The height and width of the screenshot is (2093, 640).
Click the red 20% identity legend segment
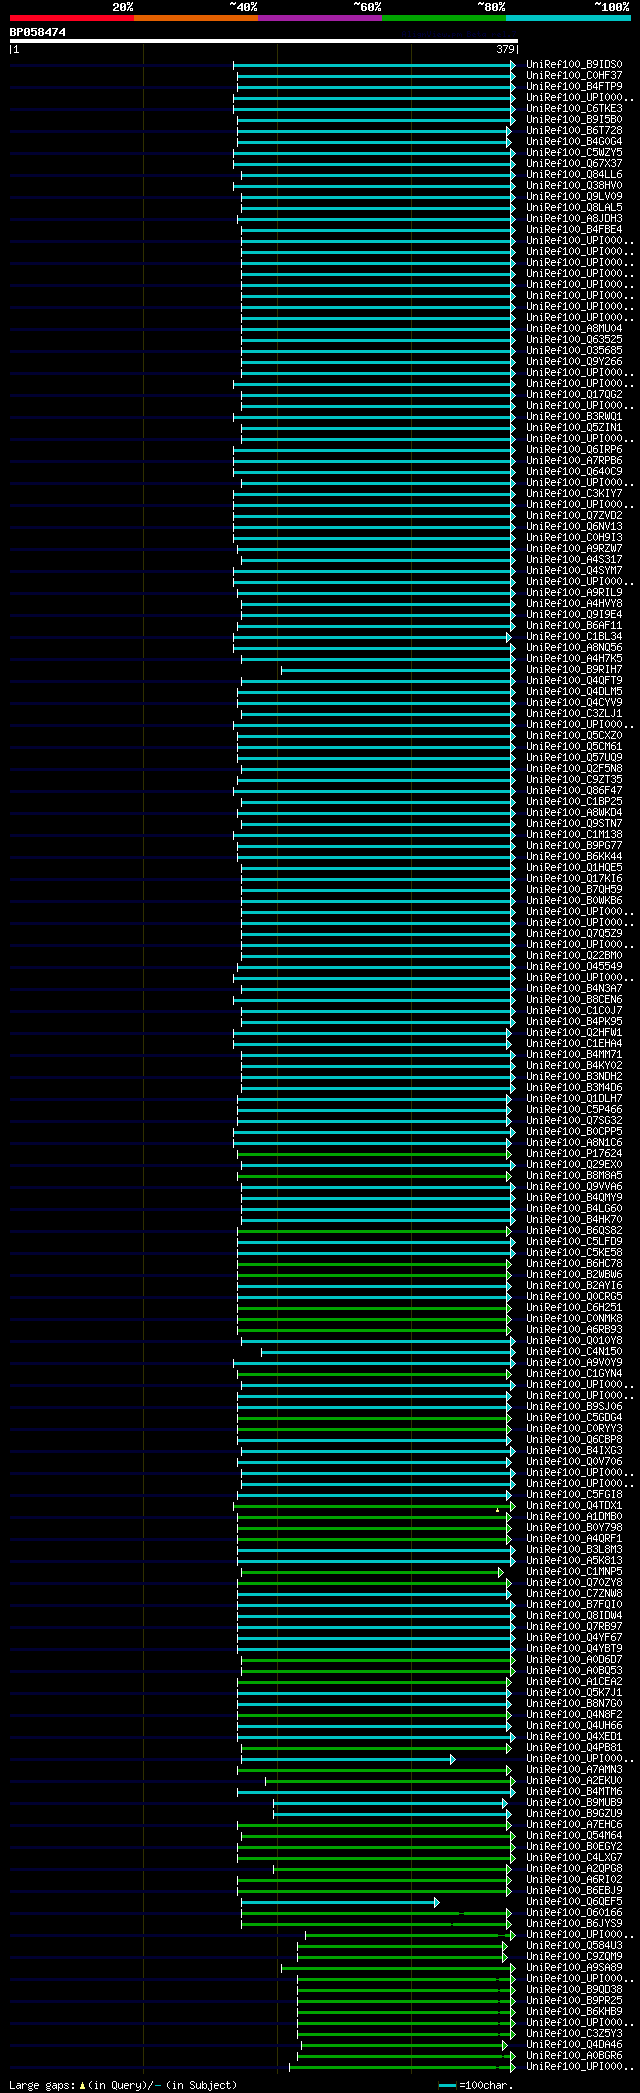[72, 18]
